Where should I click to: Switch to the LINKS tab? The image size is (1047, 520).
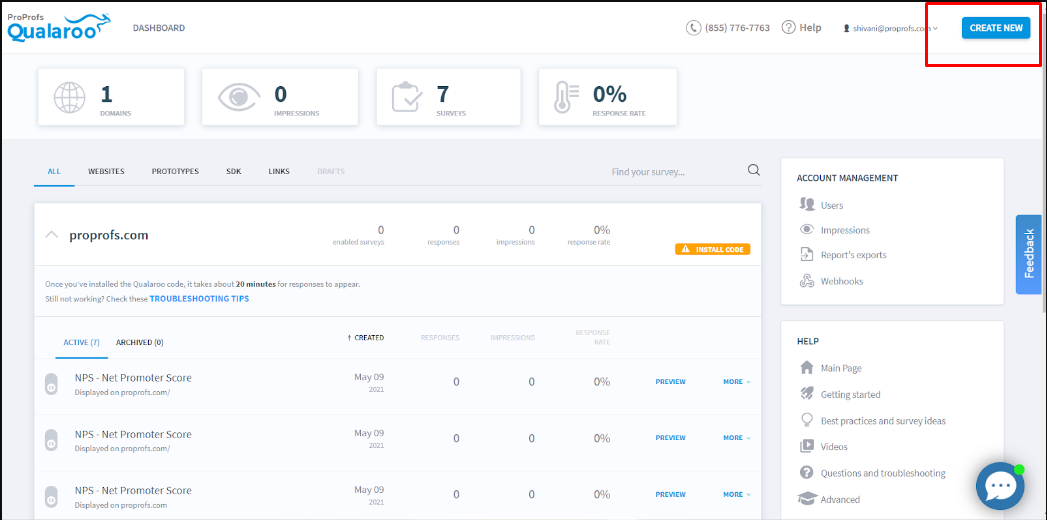[x=279, y=172]
